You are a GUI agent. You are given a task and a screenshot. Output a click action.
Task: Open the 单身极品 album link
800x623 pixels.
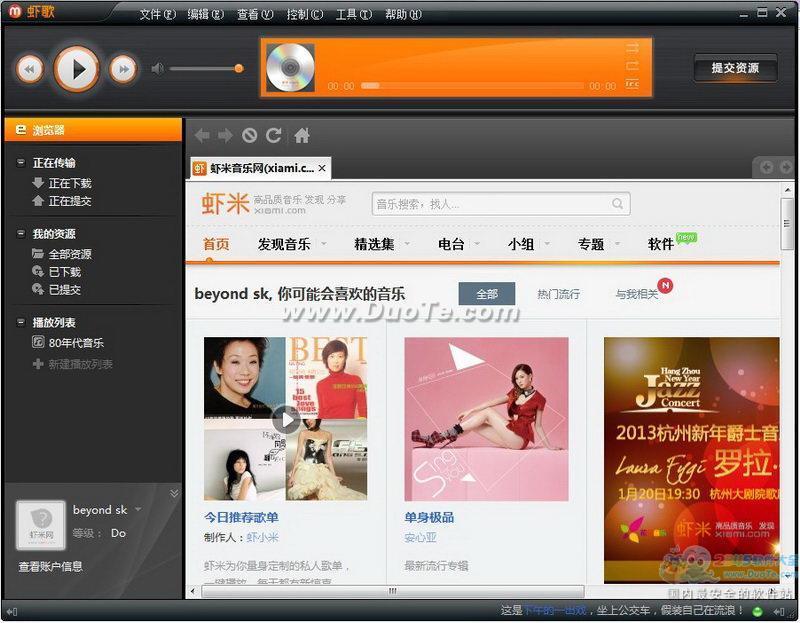click(x=429, y=517)
